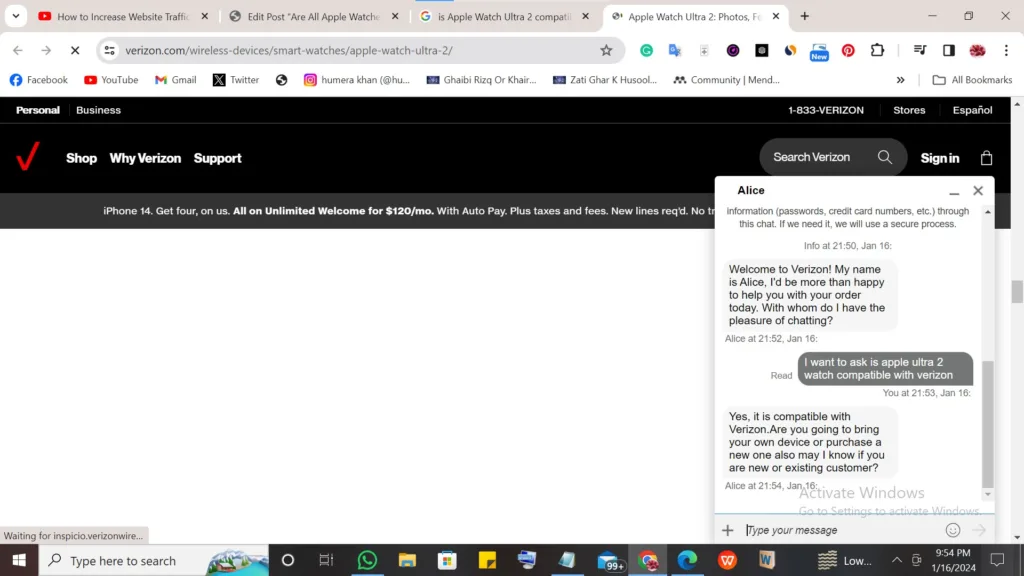This screenshot has width=1024, height=576.
Task: Open the Extensions puzzle menu
Action: (877, 50)
